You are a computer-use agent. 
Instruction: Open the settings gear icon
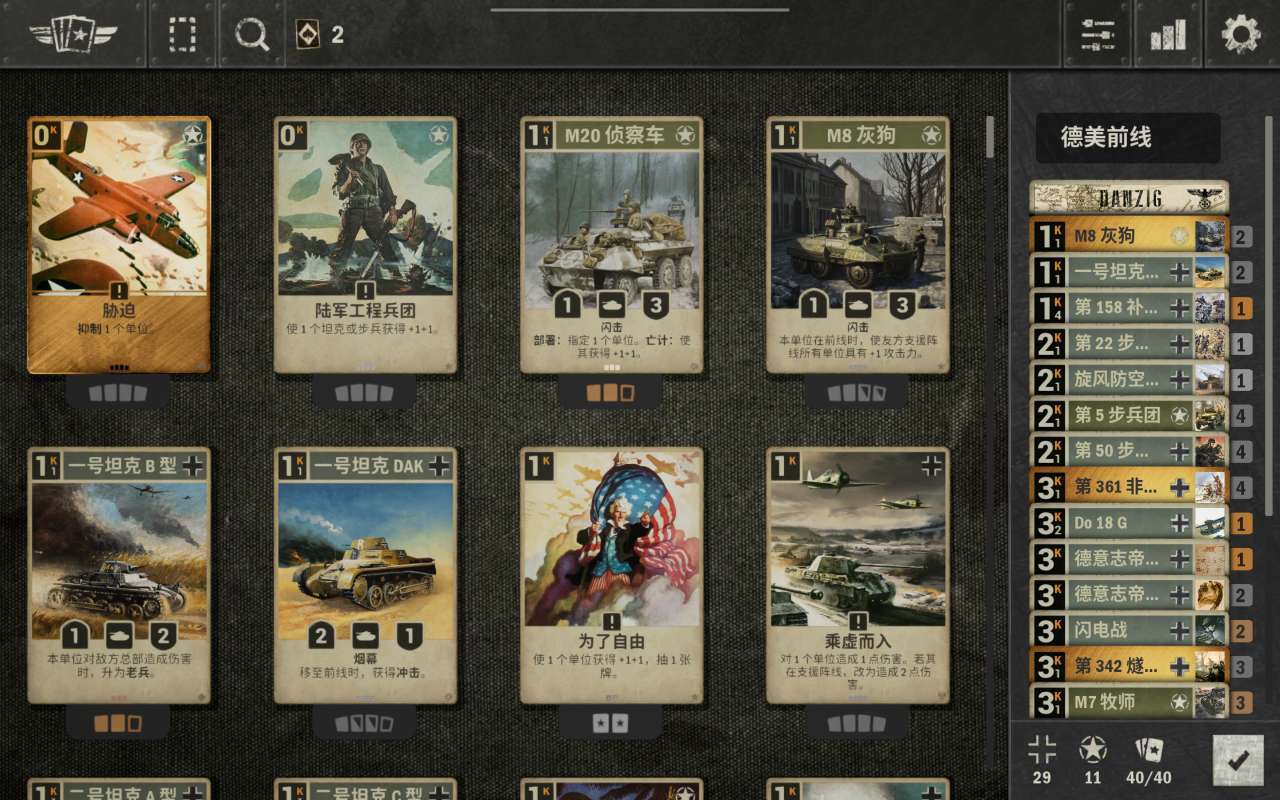[x=1241, y=34]
